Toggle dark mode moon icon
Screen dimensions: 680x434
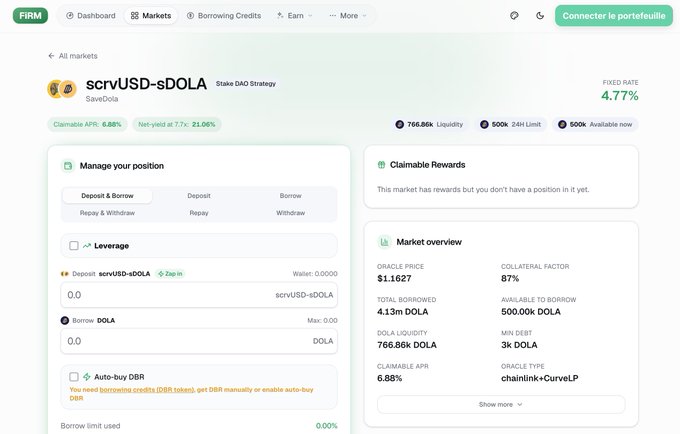[x=540, y=16]
